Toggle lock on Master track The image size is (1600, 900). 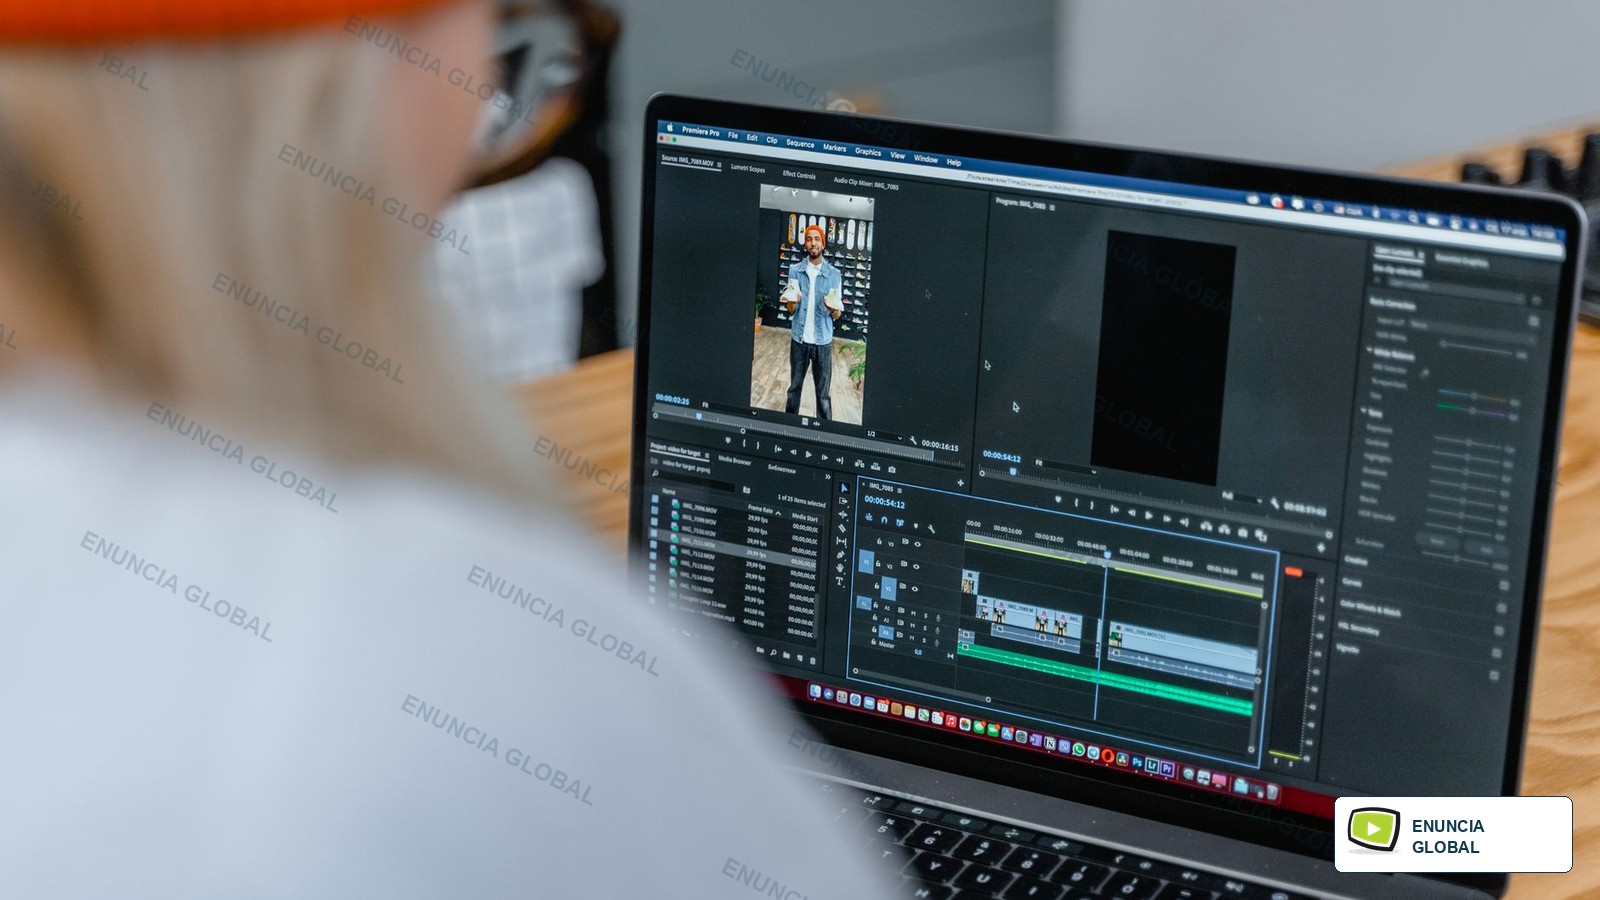pyautogui.click(x=873, y=642)
